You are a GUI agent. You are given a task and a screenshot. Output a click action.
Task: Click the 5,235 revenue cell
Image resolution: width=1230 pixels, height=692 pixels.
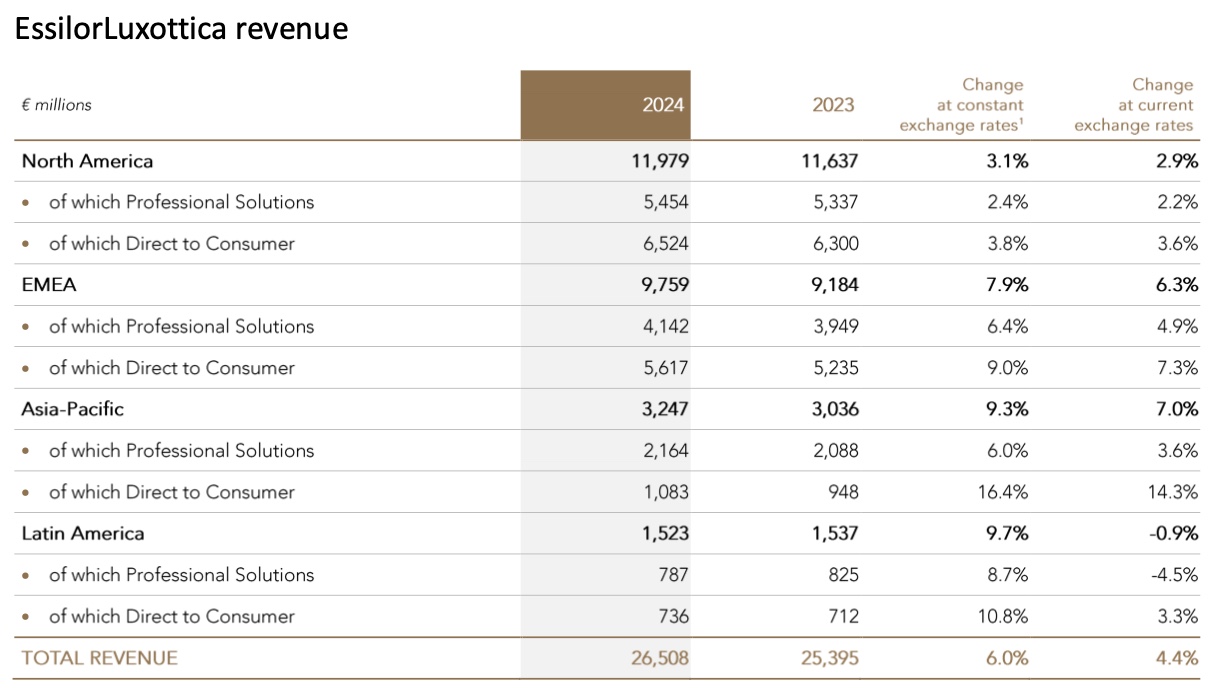coord(836,368)
